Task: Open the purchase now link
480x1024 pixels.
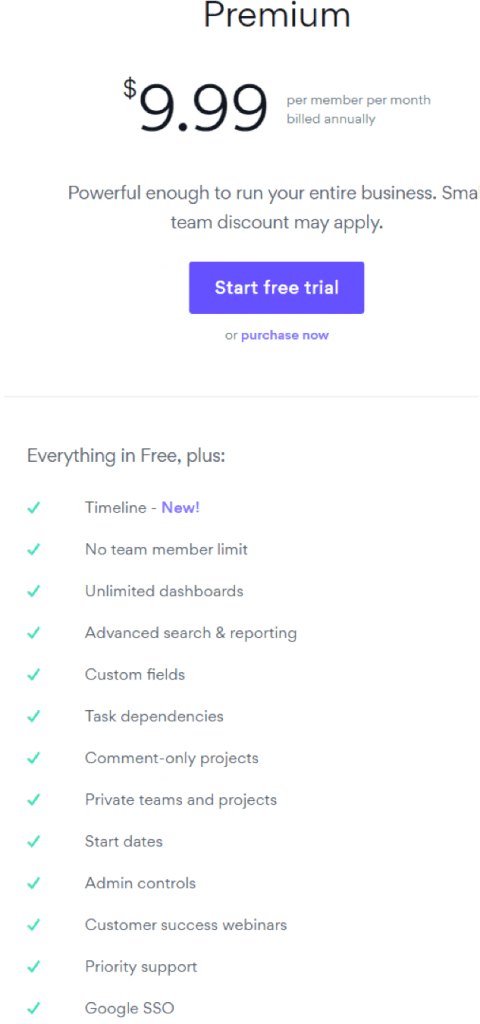Action: (x=285, y=335)
